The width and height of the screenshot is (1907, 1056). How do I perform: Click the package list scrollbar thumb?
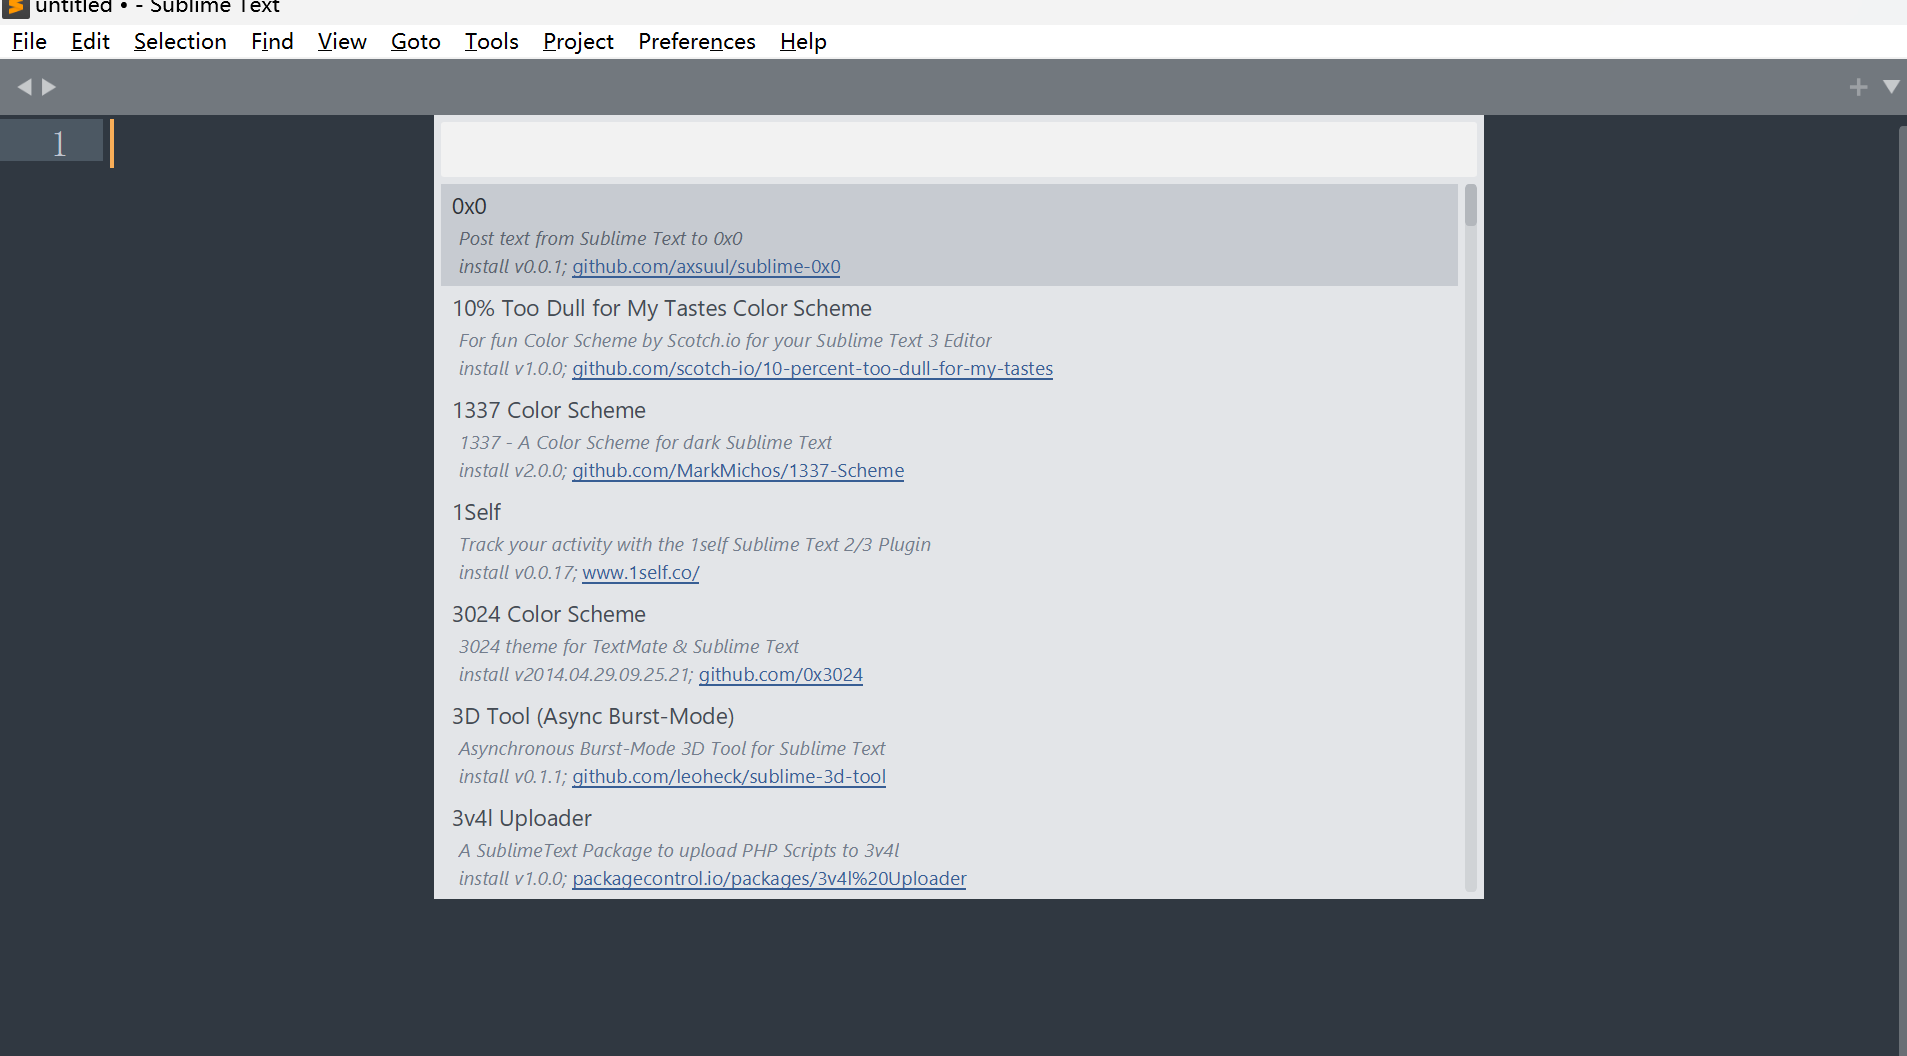[x=1470, y=206]
